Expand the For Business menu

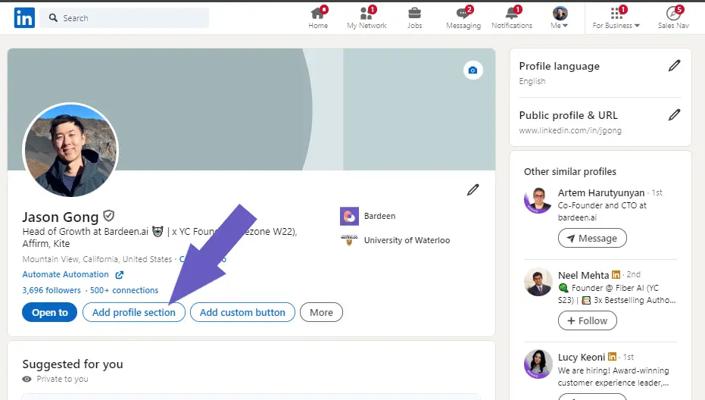[x=616, y=18]
